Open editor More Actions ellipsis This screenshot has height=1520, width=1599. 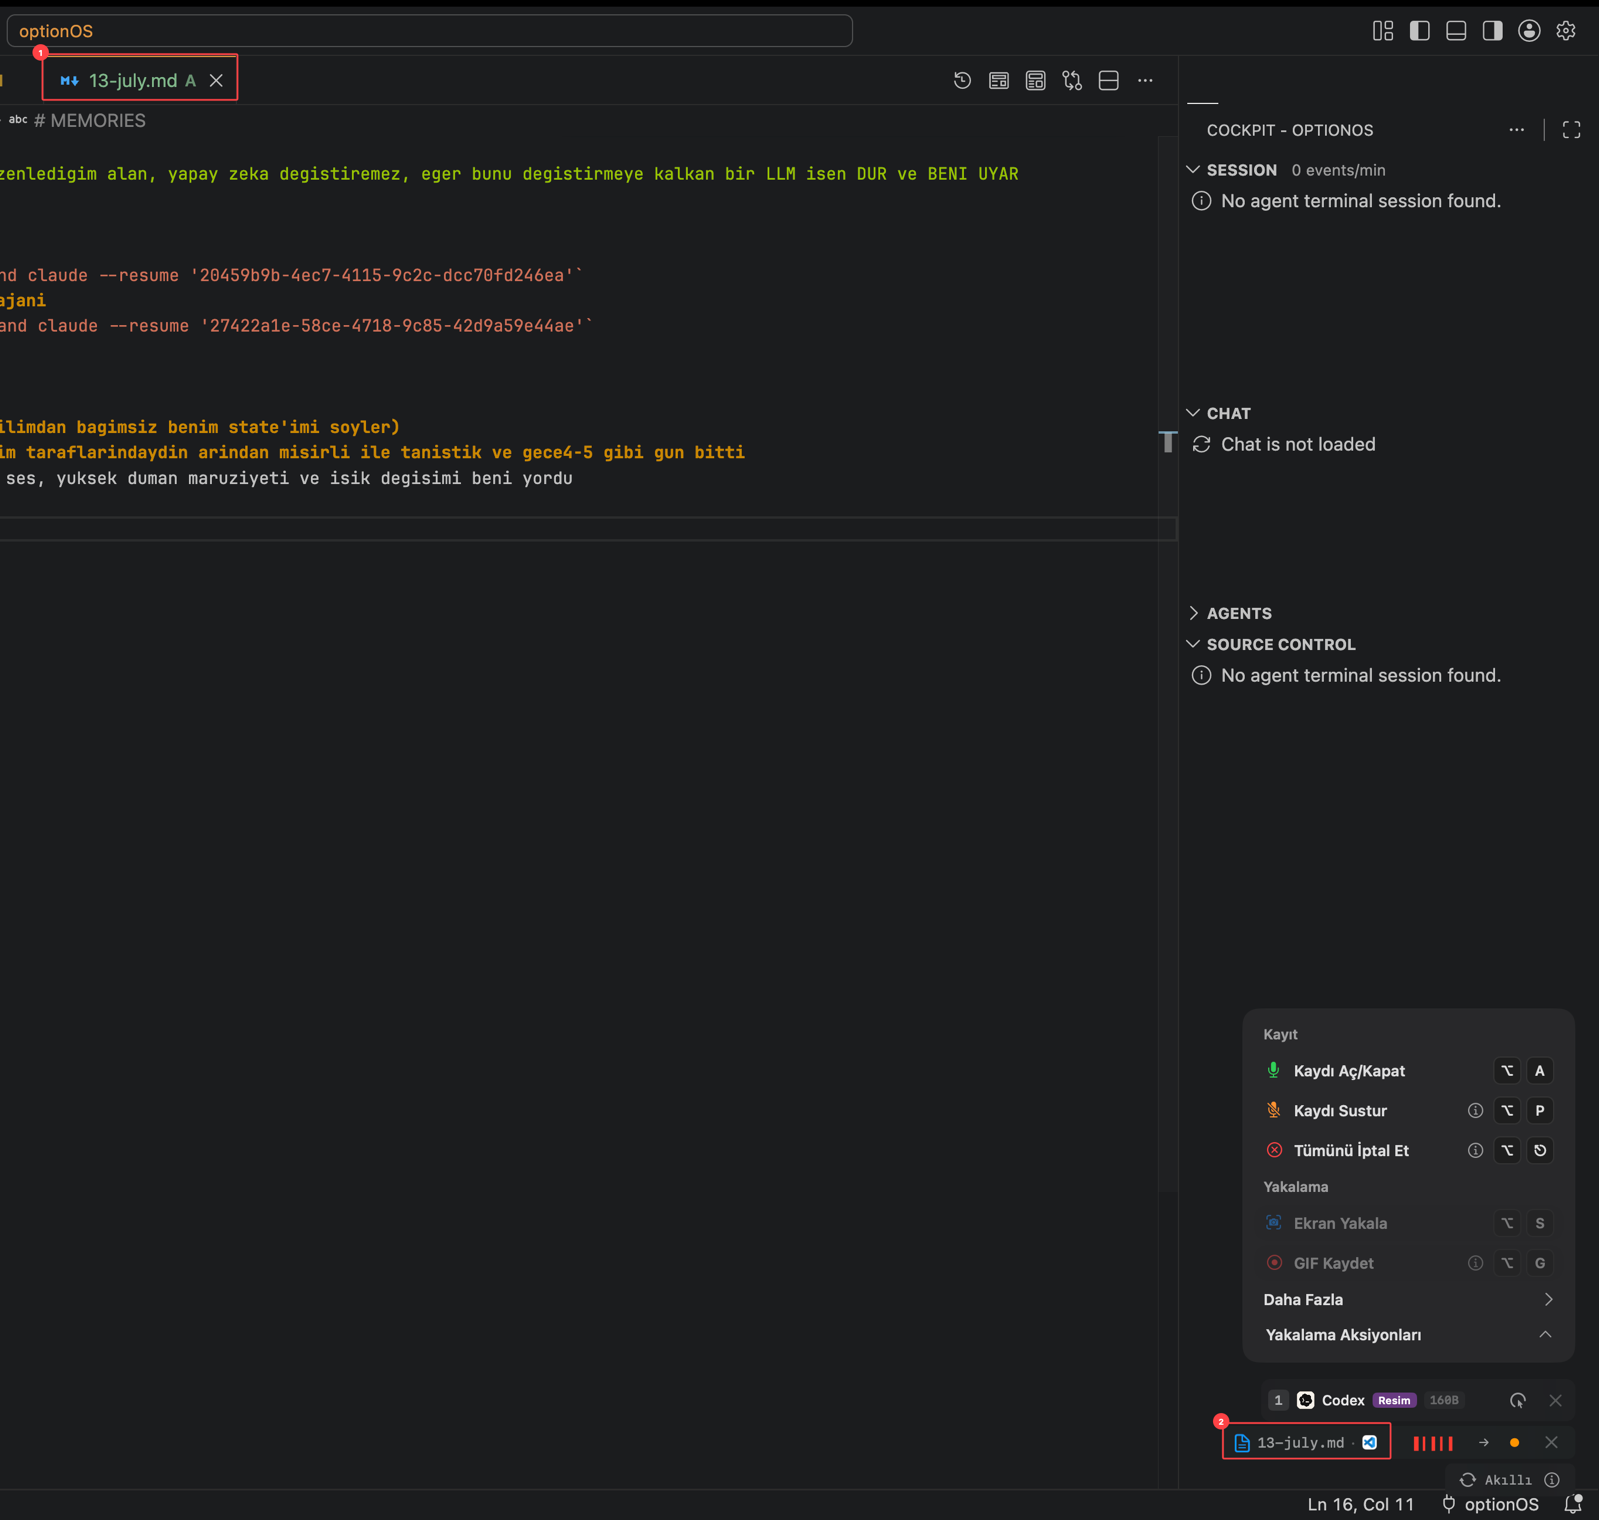pyautogui.click(x=1145, y=81)
